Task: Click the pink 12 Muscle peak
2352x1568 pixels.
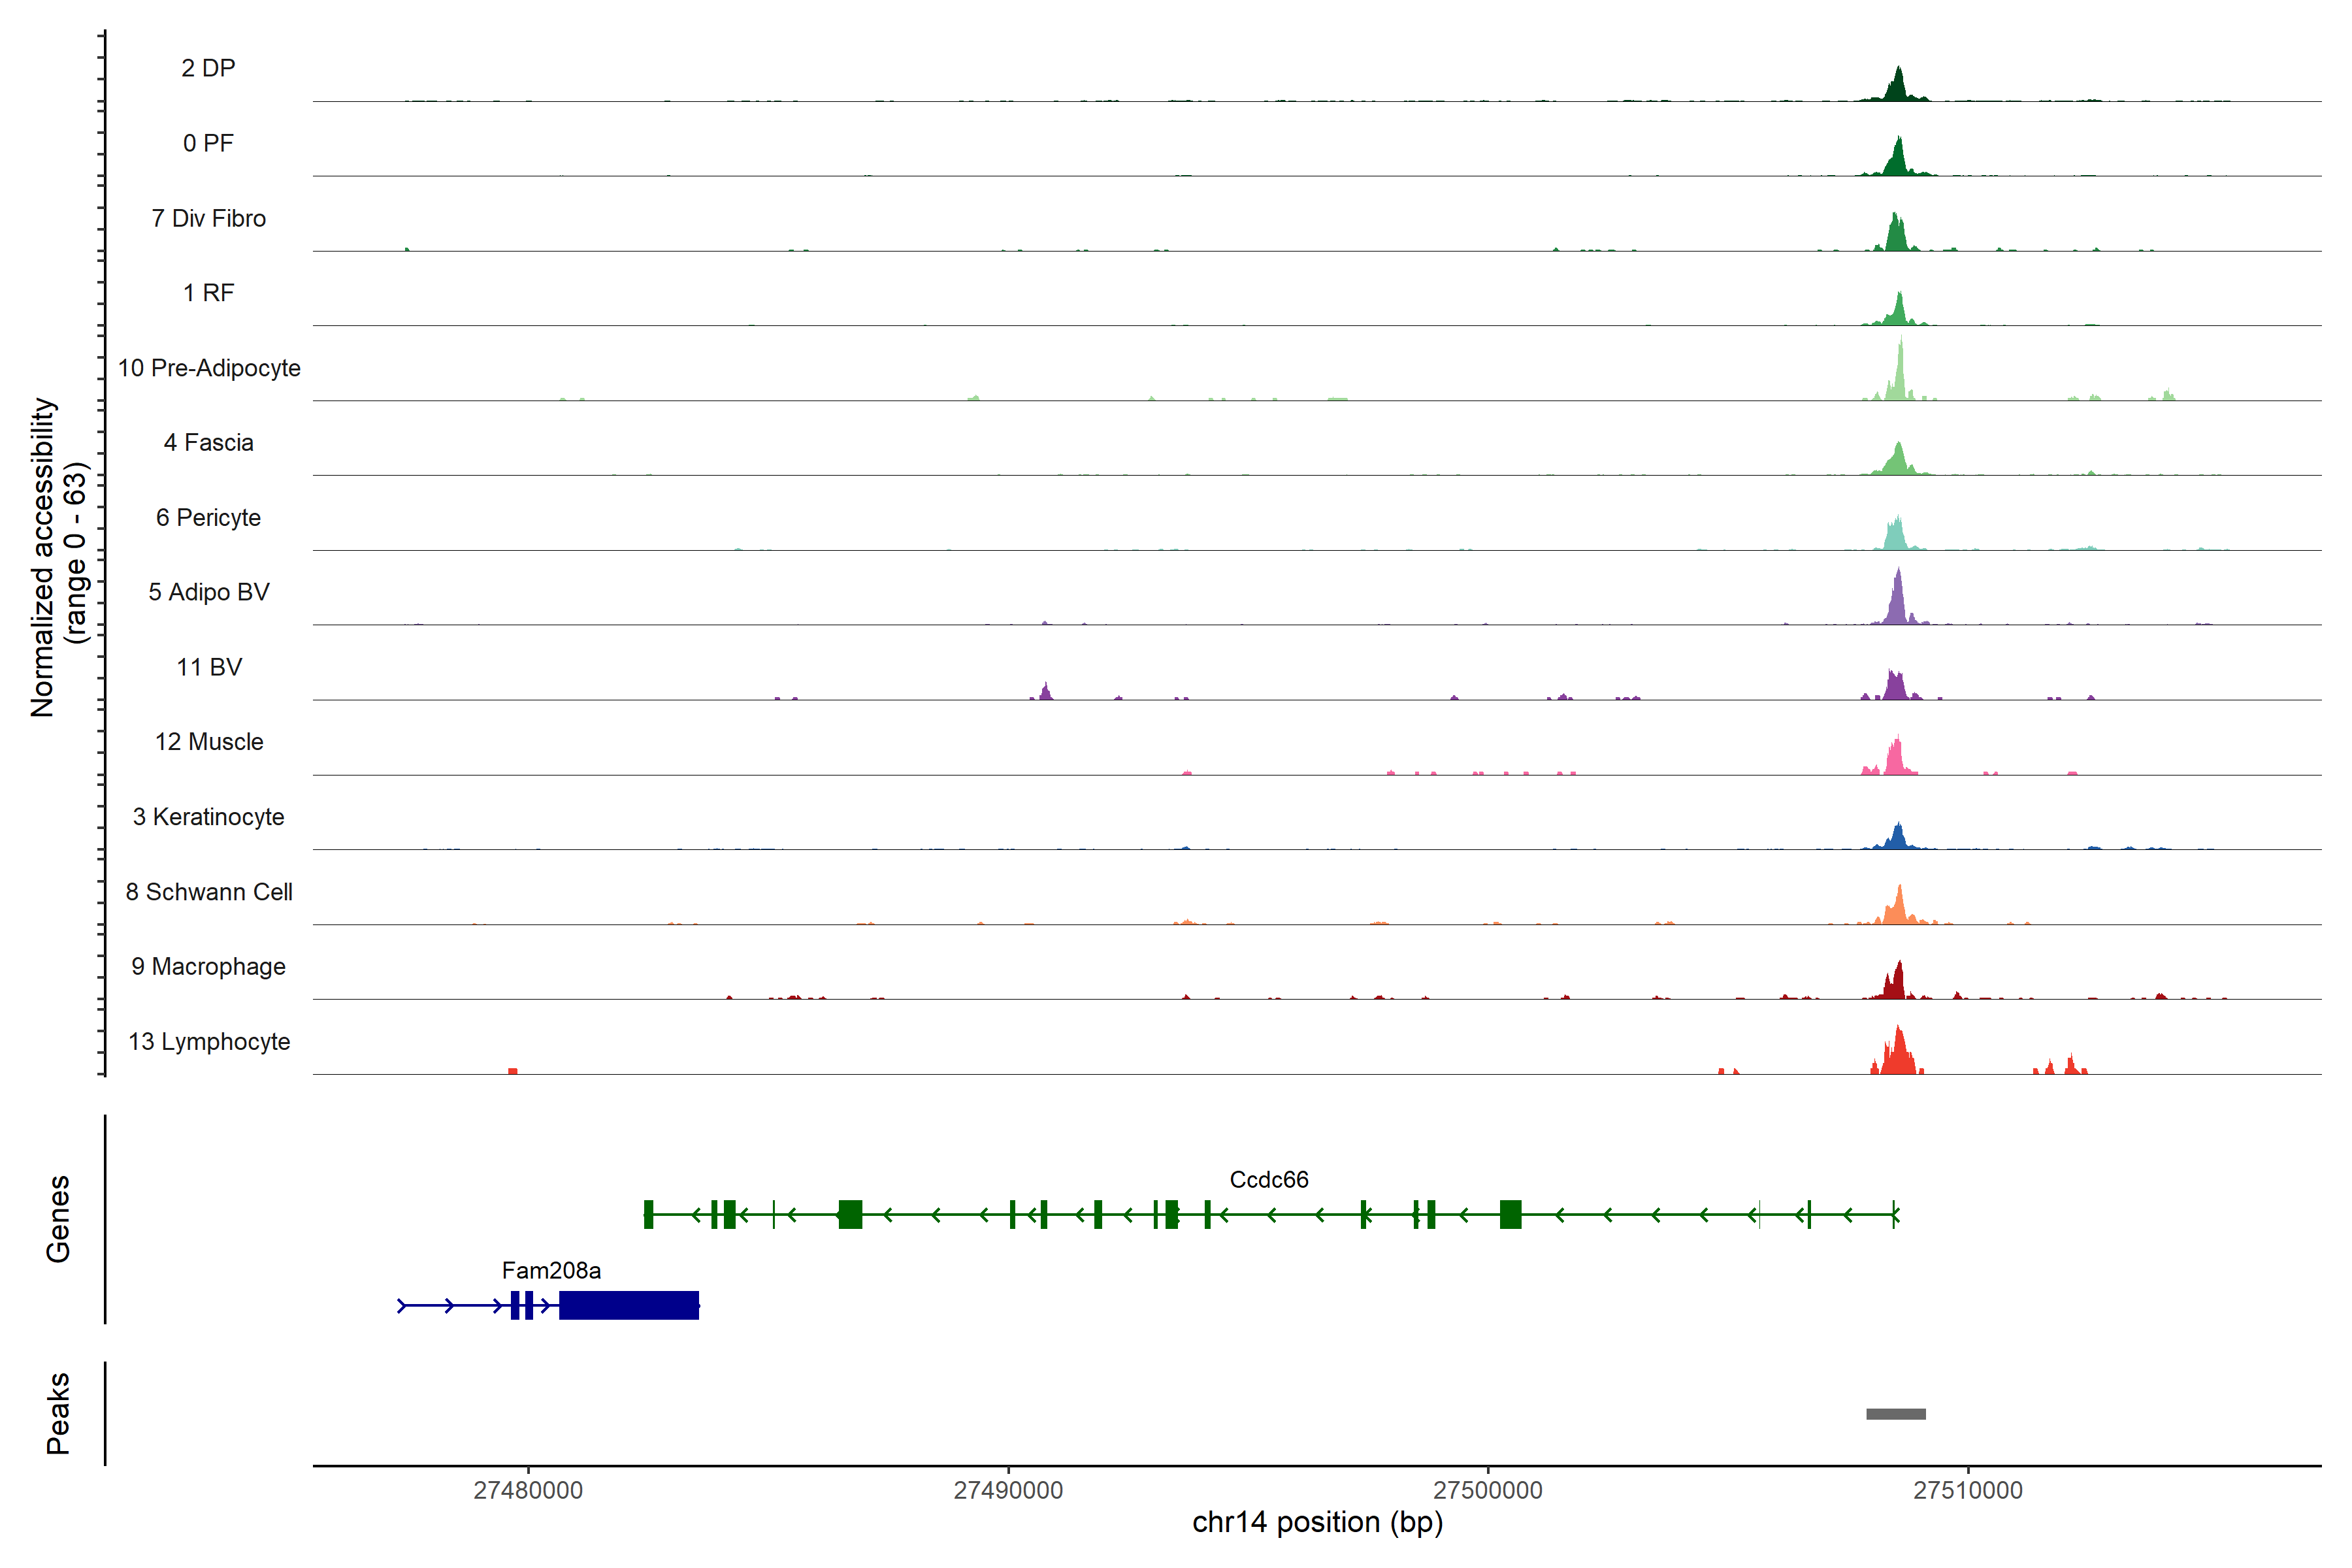Action: pyautogui.click(x=1895, y=759)
